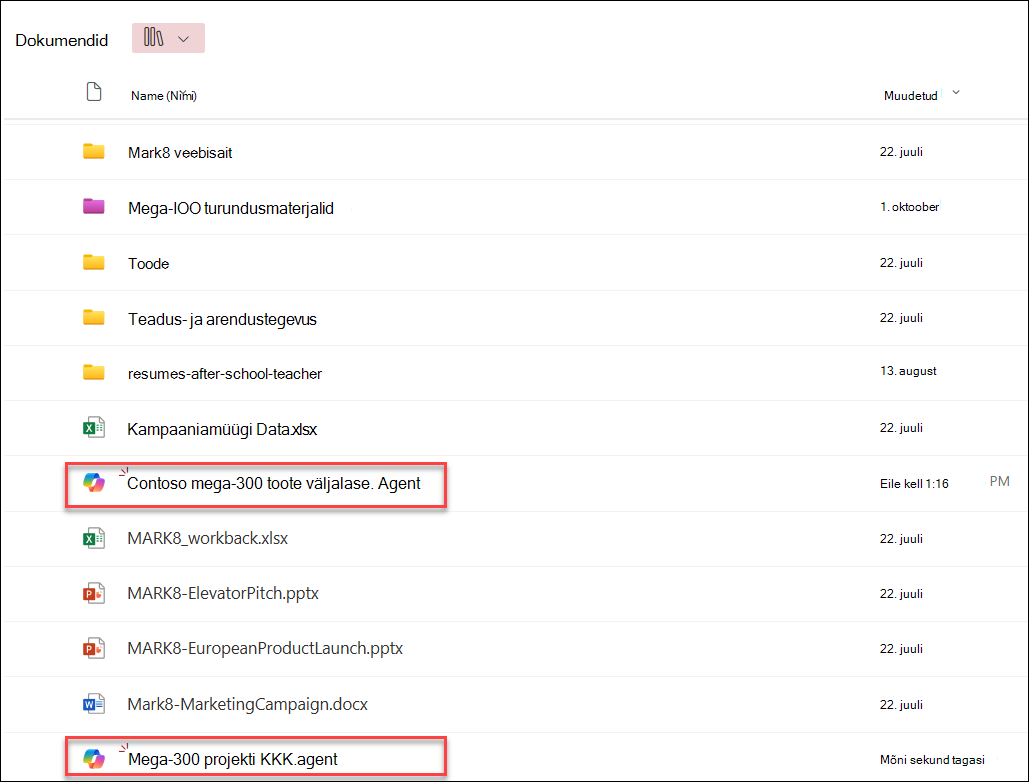Click PowerPoint icon for MARK8-ElevatorPitch.pptx

pyautogui.click(x=94, y=593)
